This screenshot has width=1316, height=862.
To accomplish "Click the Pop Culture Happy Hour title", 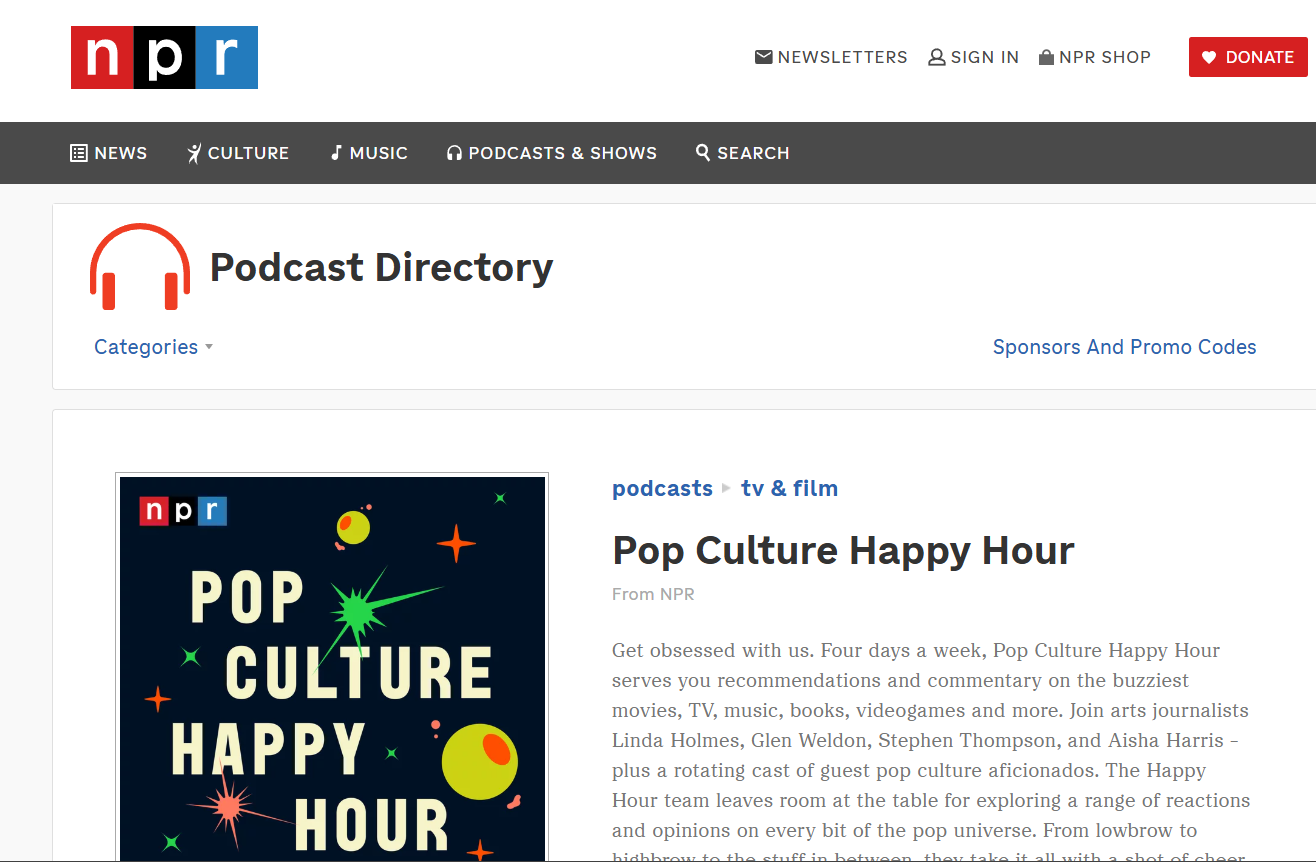I will tap(843, 550).
